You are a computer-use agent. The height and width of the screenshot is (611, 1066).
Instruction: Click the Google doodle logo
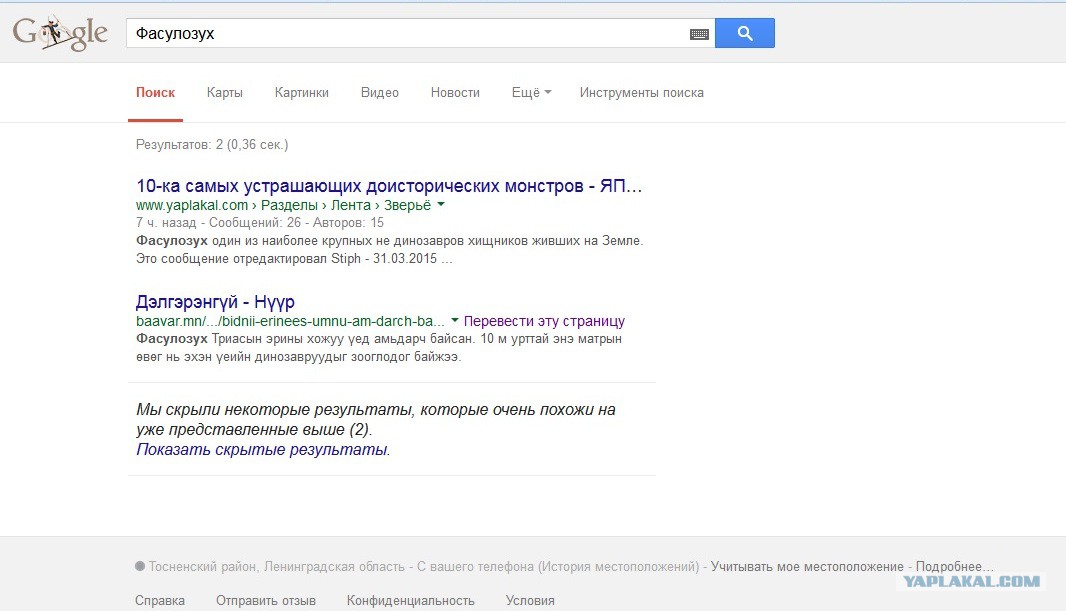[x=60, y=33]
